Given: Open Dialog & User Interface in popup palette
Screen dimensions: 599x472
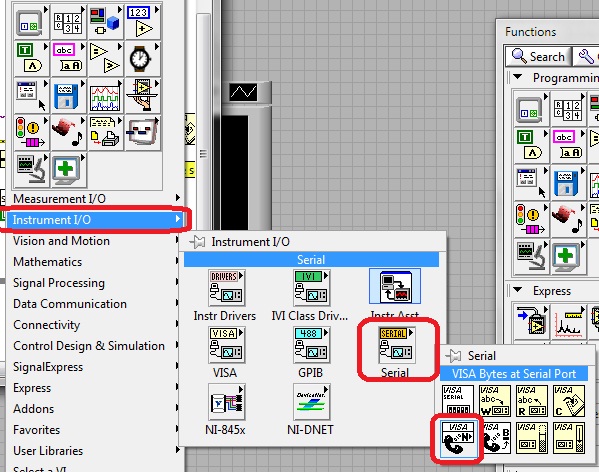Looking at the screenshot, I should pos(31,95).
